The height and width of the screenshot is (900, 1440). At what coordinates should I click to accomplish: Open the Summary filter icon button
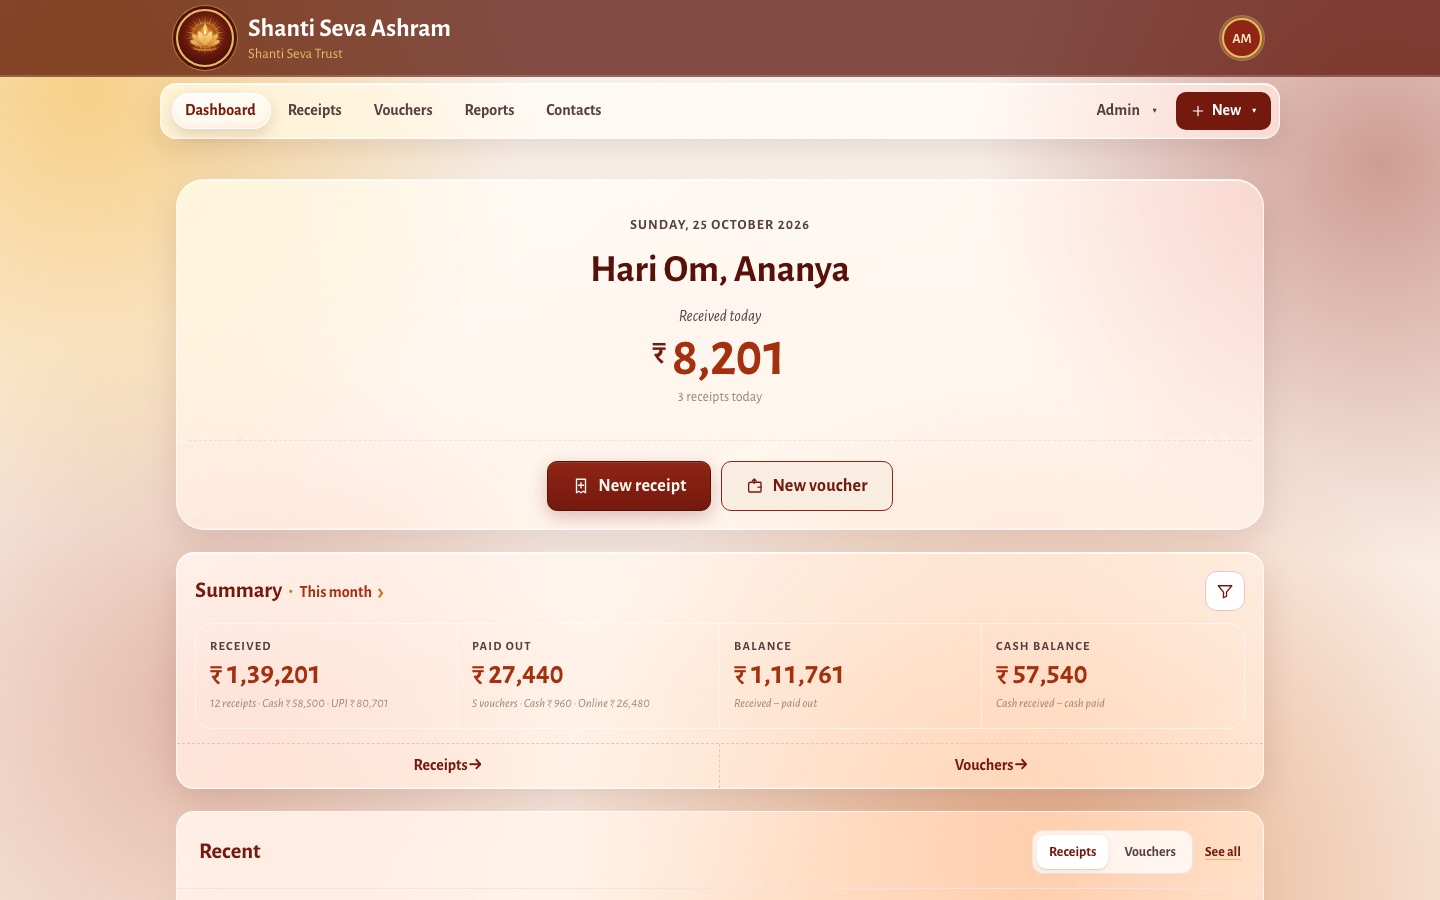(1225, 591)
